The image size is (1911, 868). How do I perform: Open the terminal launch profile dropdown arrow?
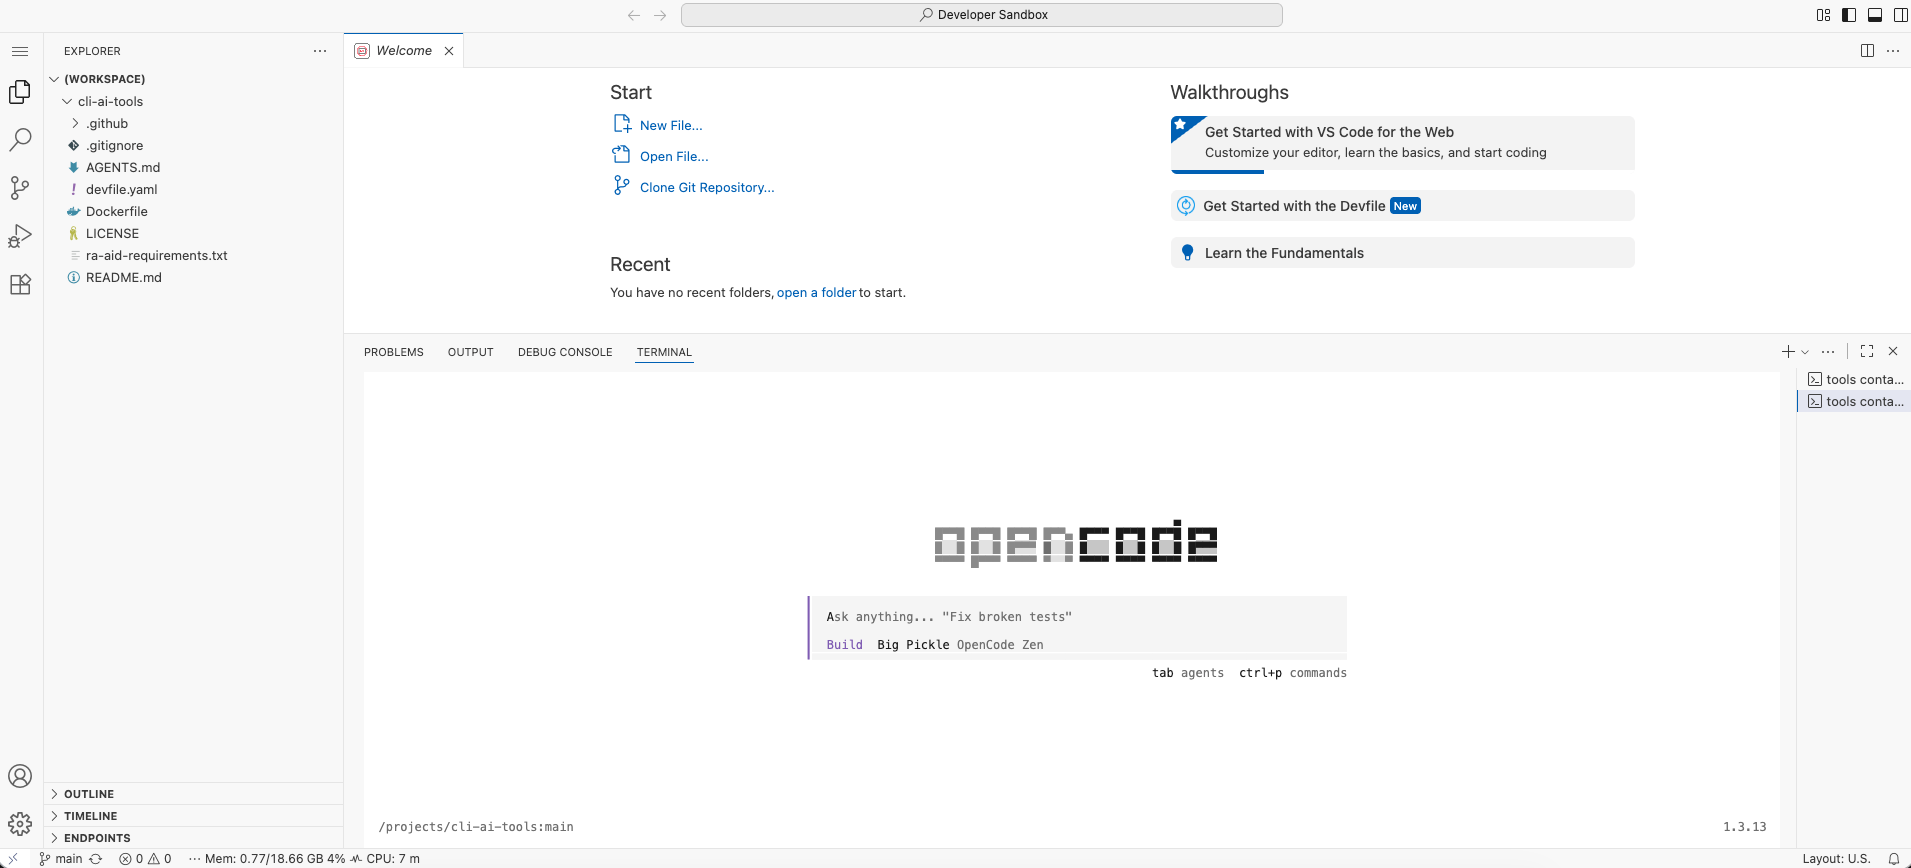tap(1805, 352)
